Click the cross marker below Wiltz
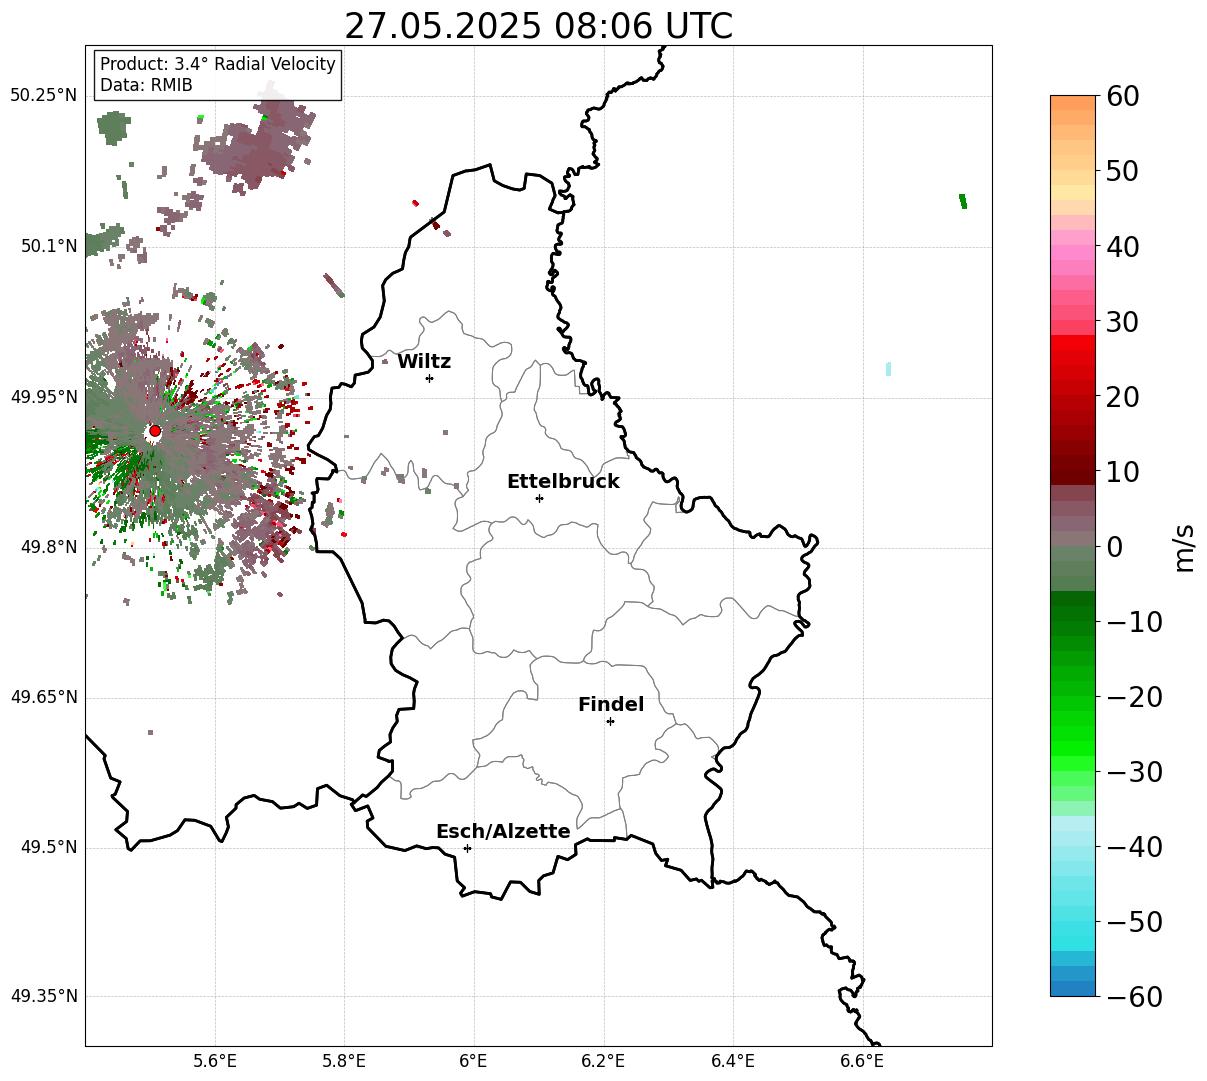 click(x=429, y=378)
